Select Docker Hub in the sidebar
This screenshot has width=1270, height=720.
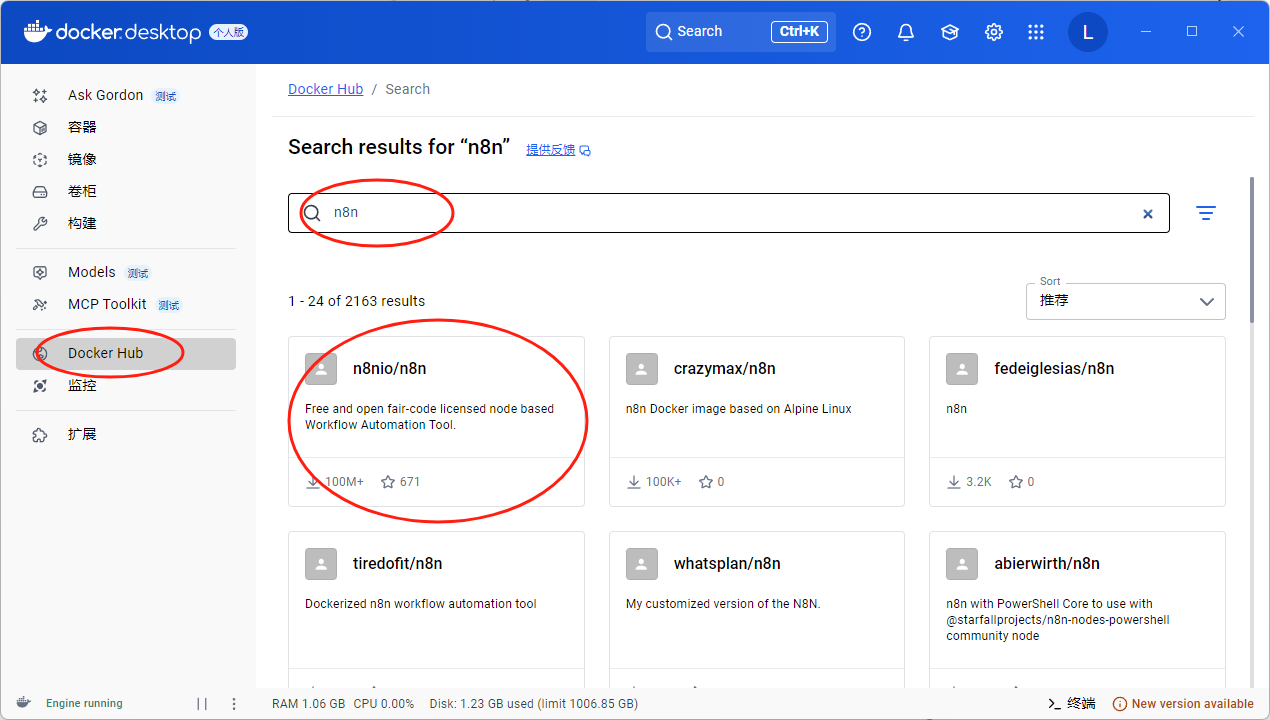point(105,353)
